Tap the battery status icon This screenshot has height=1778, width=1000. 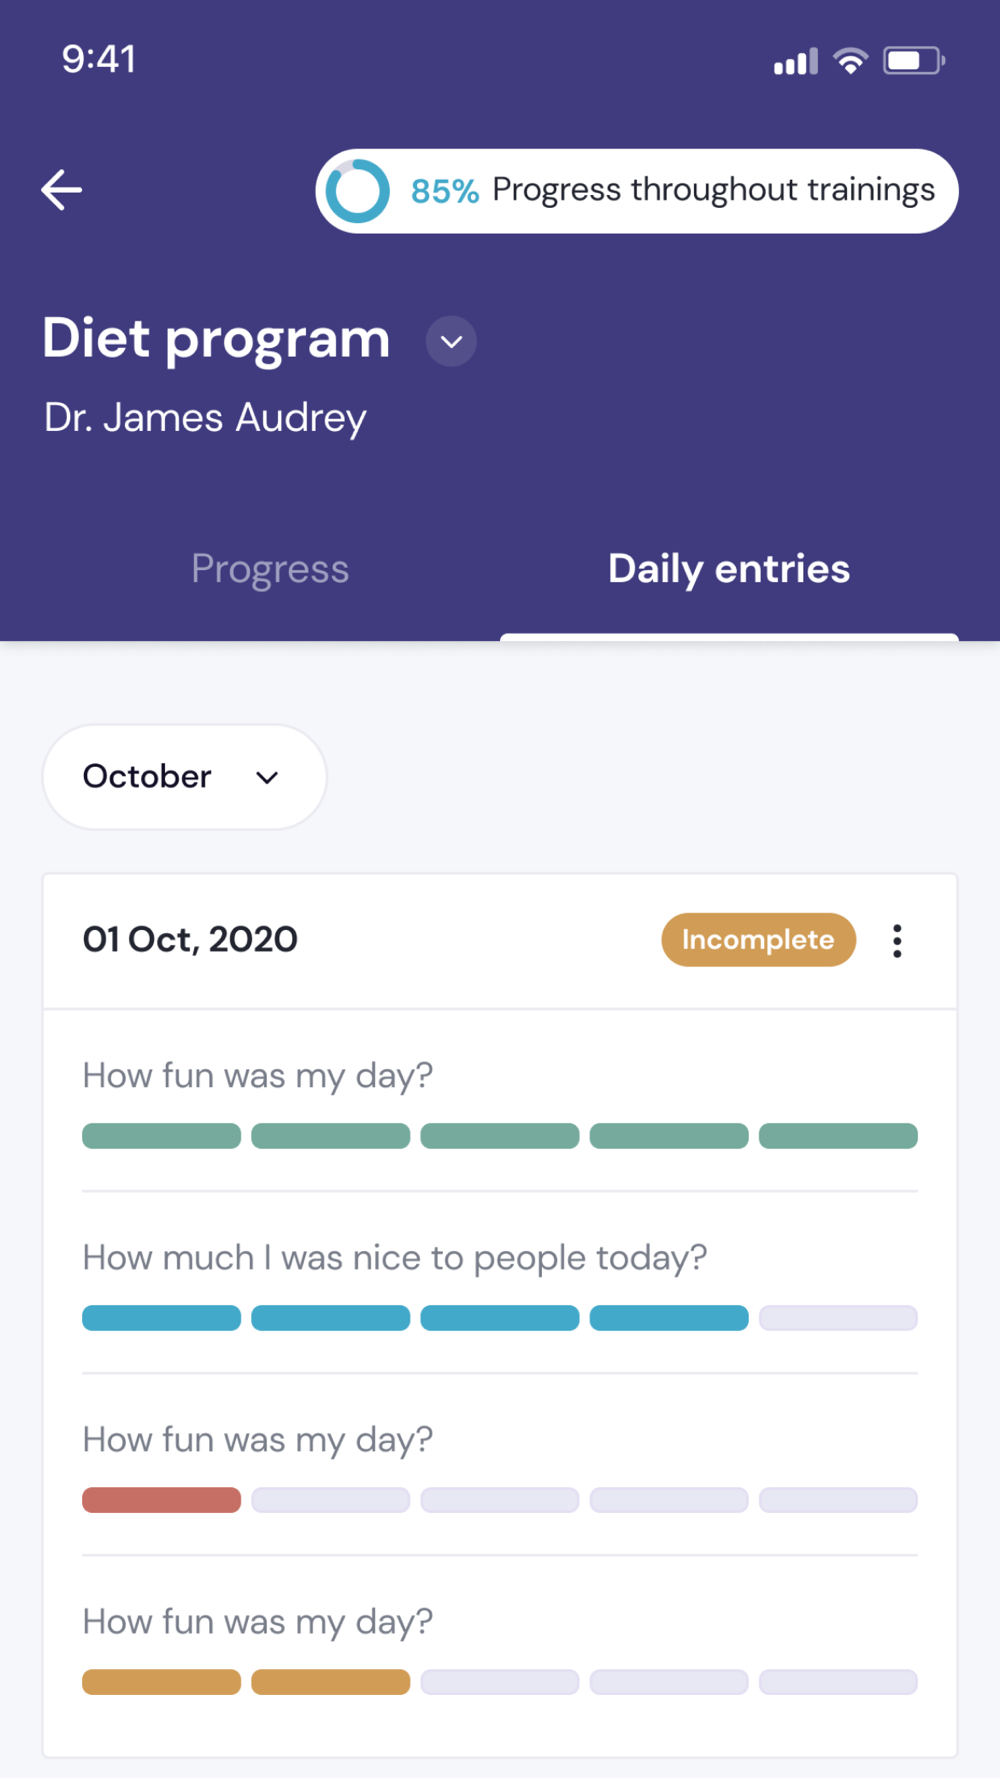tap(913, 61)
